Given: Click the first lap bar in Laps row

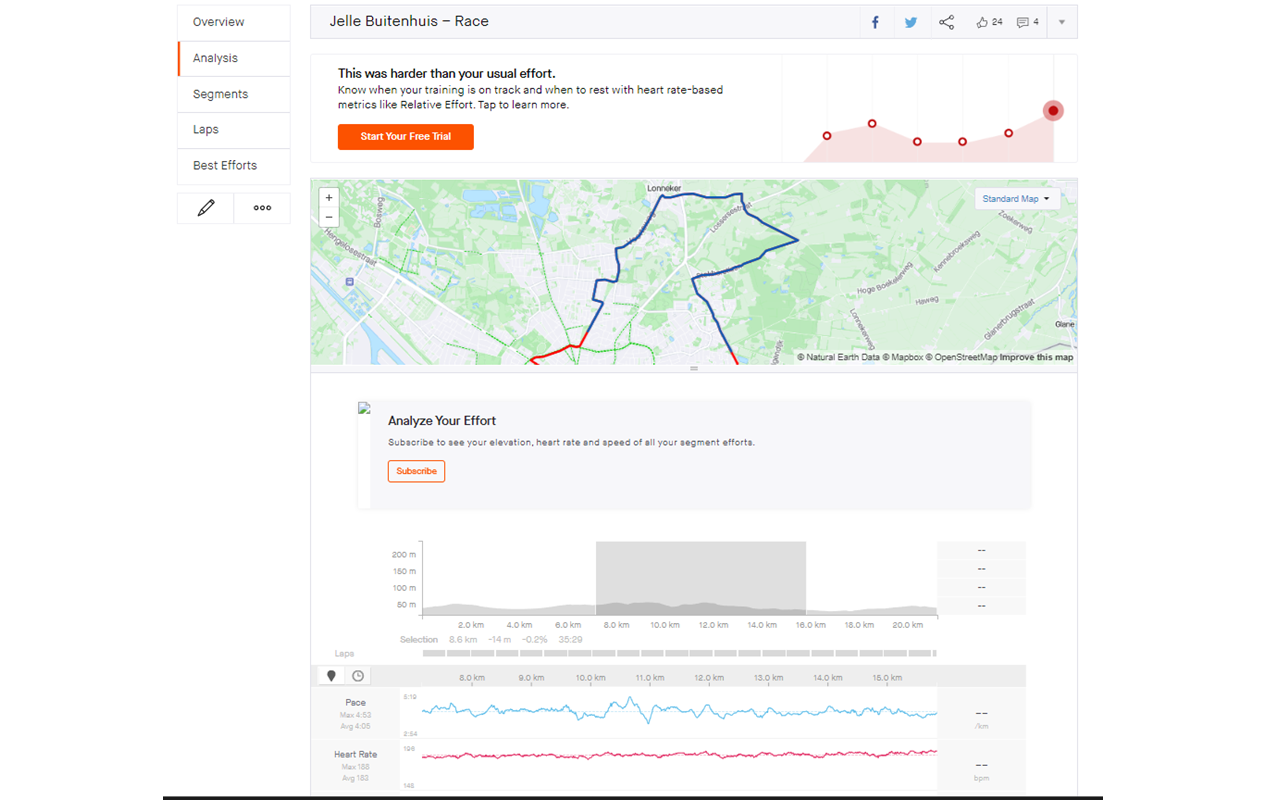Looking at the screenshot, I should [x=433, y=653].
